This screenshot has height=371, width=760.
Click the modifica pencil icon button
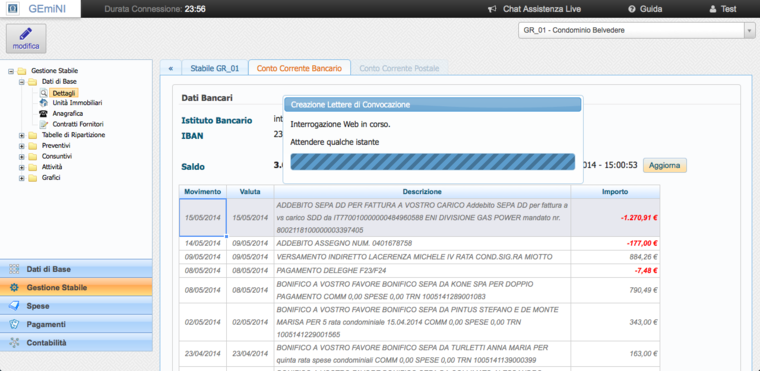point(26,38)
